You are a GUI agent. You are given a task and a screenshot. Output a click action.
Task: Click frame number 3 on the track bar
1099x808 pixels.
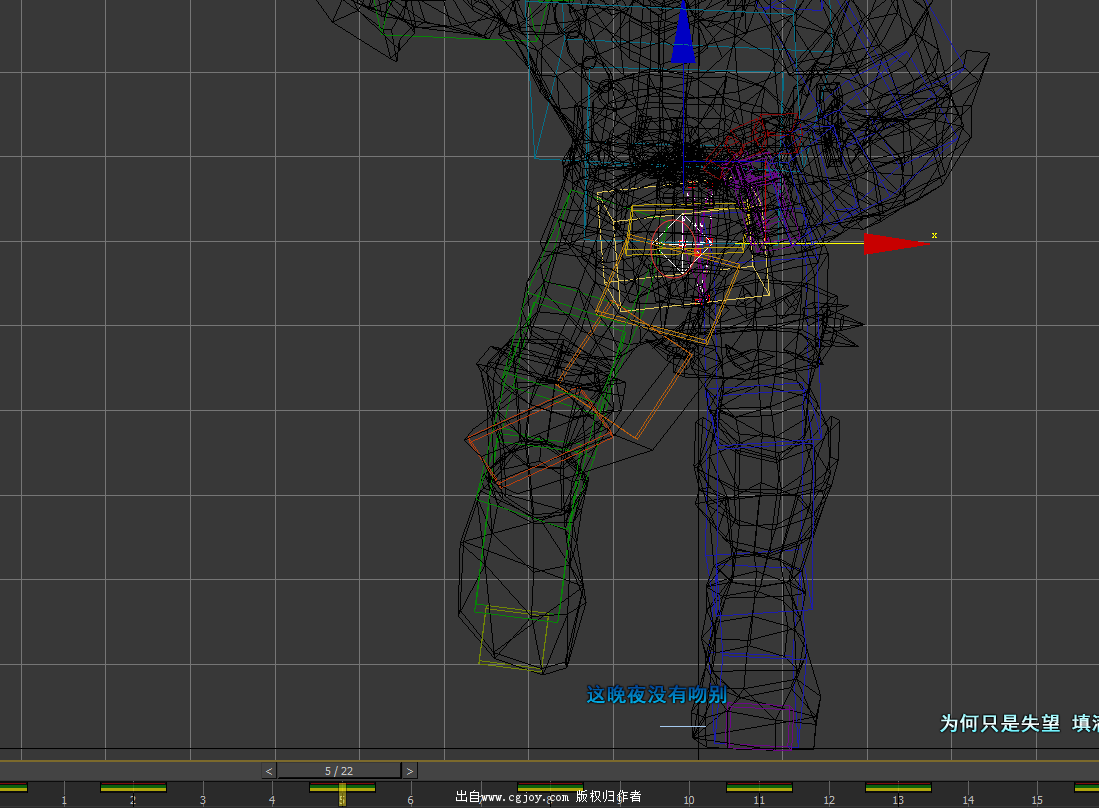[x=203, y=800]
